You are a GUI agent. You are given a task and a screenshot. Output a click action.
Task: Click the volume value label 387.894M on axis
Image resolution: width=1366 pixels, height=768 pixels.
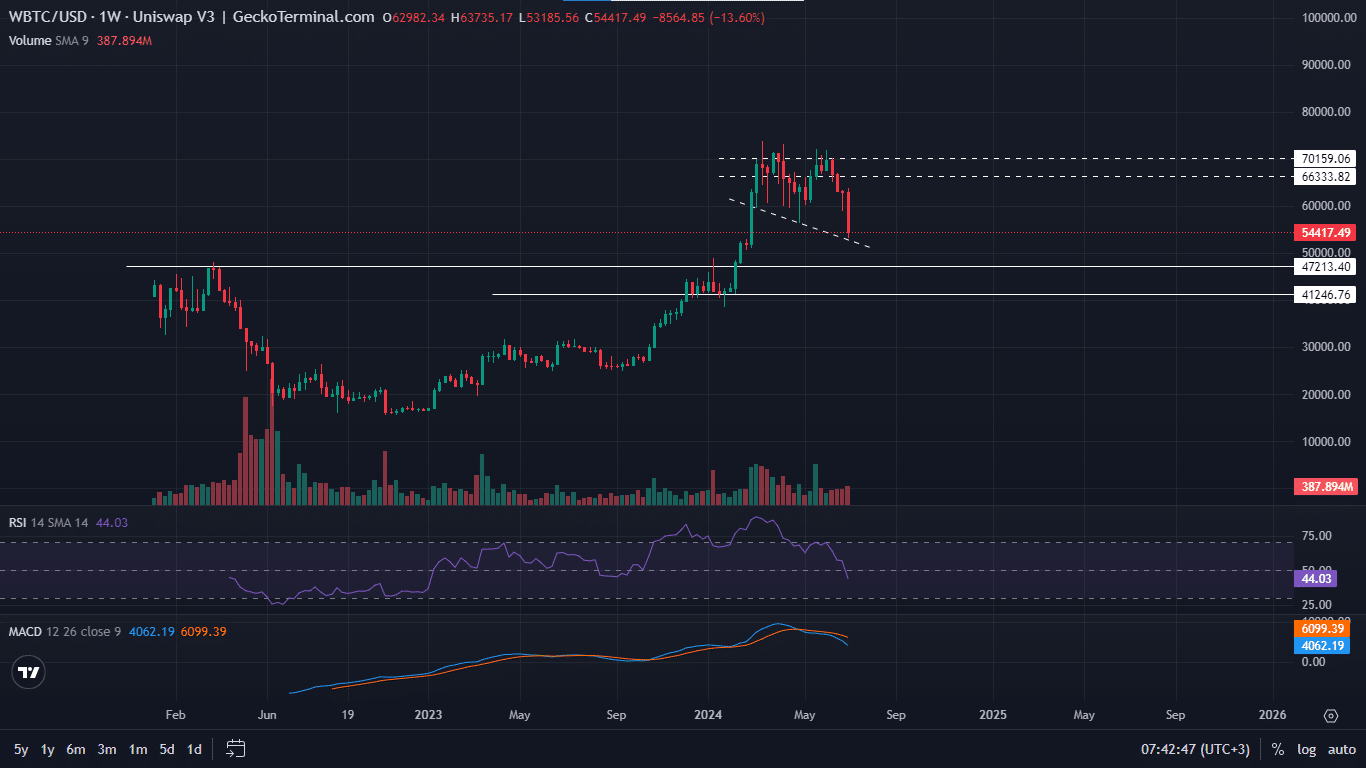(1324, 487)
